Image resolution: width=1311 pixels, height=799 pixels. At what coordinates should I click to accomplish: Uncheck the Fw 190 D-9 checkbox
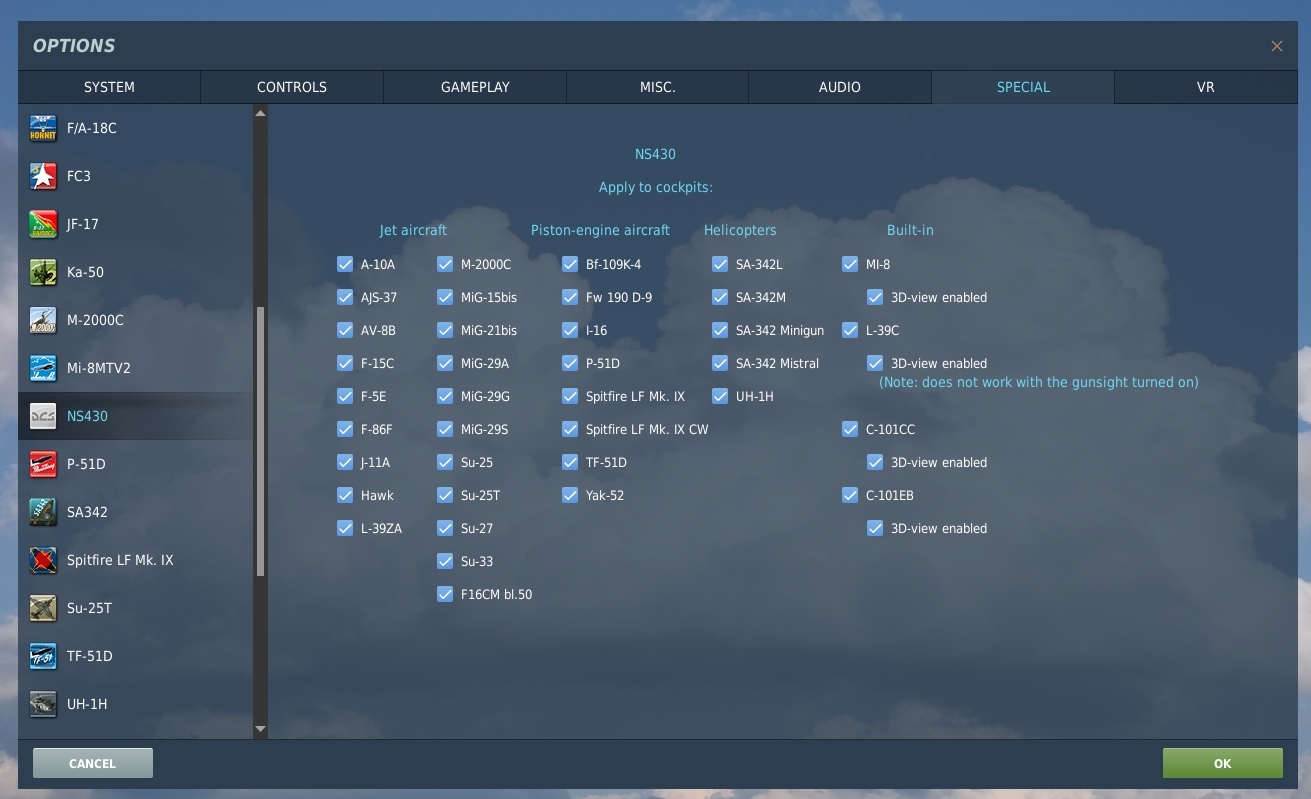[570, 297]
